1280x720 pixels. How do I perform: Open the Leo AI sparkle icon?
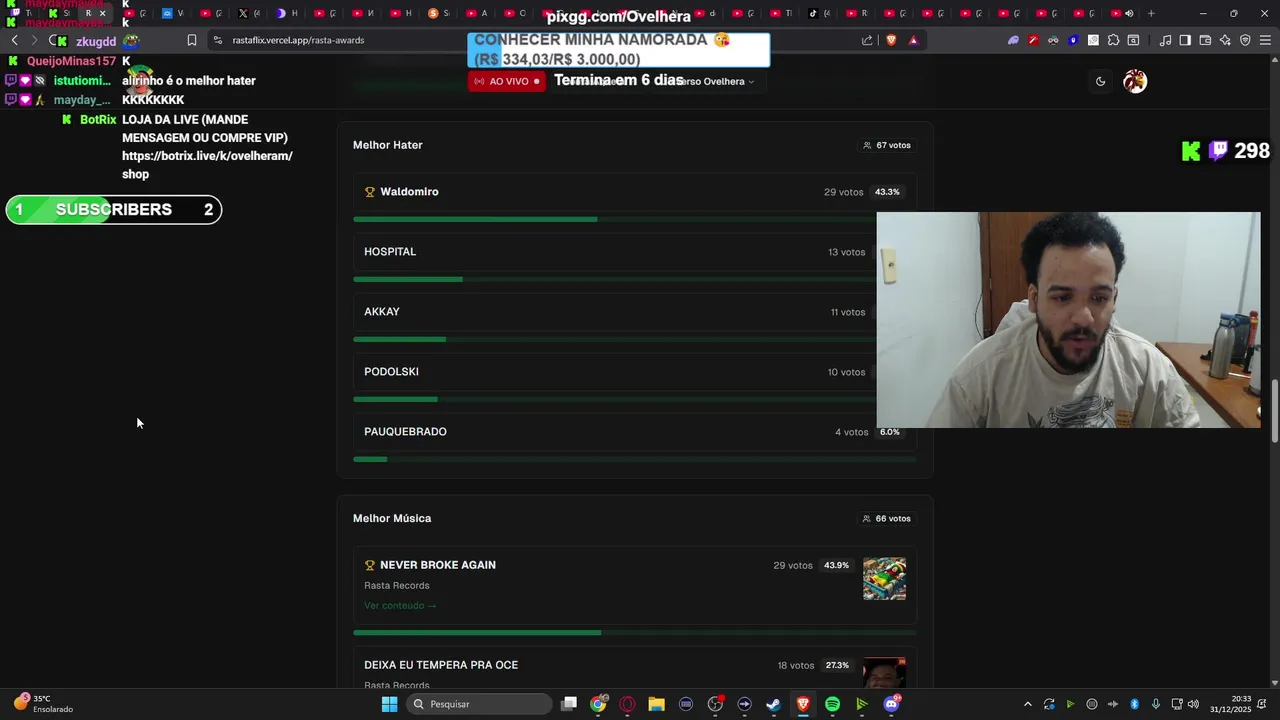1225,40
